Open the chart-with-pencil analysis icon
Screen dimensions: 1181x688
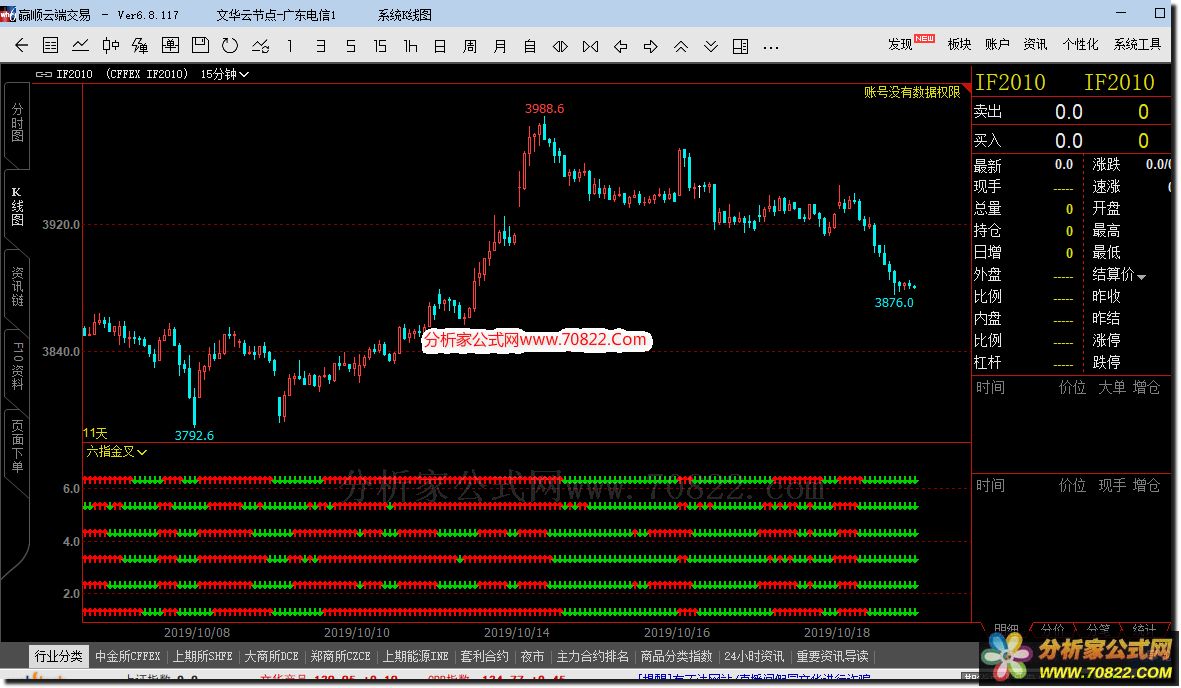point(140,46)
